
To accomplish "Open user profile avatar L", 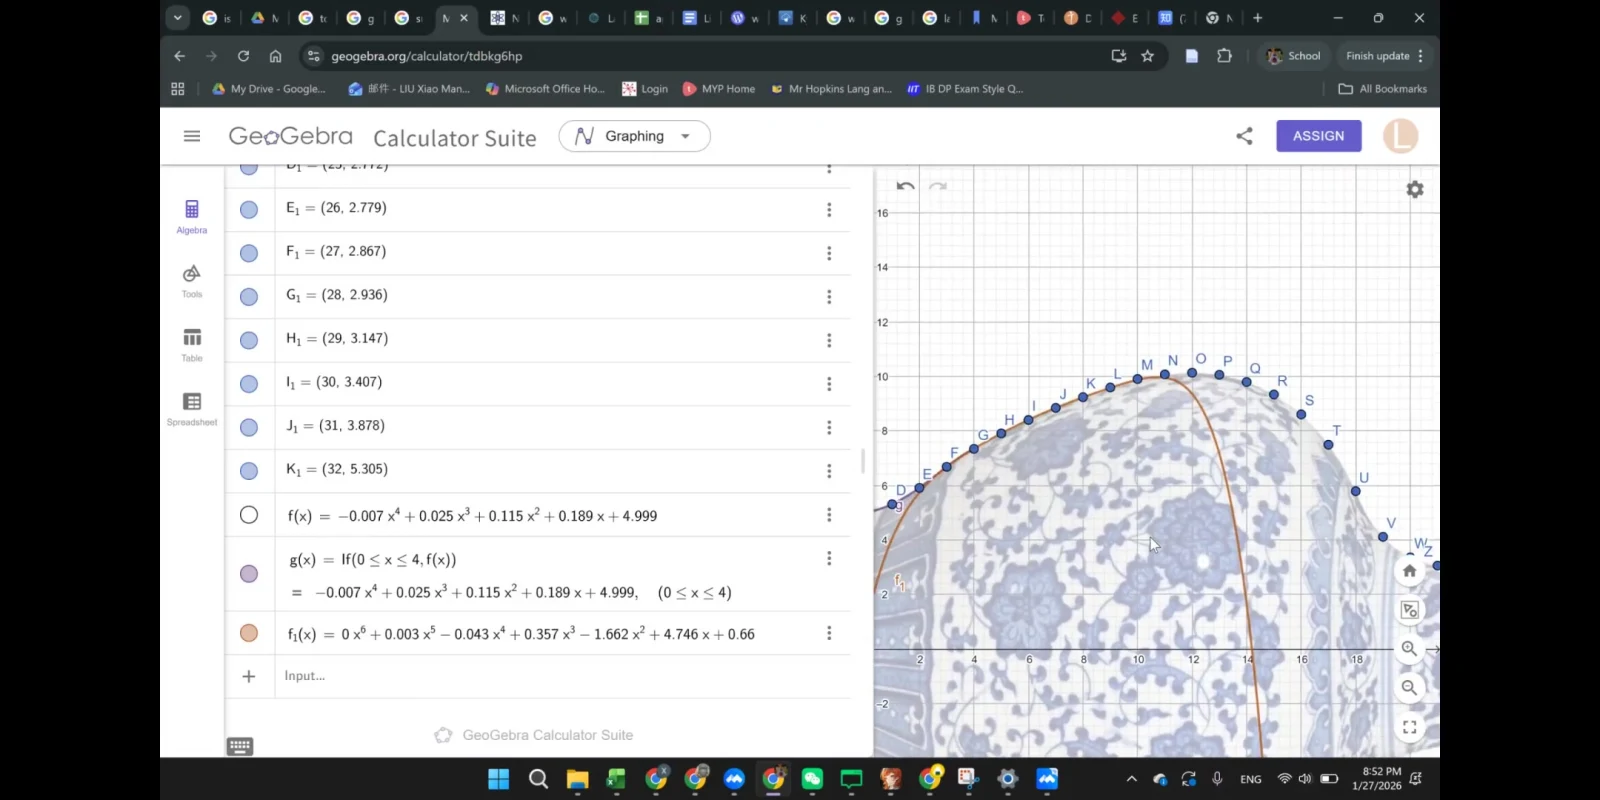I will coord(1400,136).
